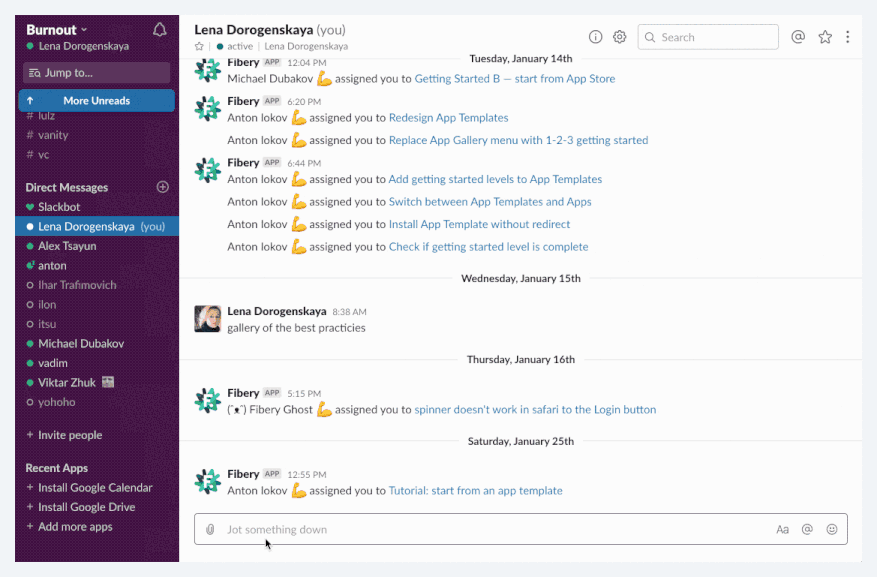Image resolution: width=877 pixels, height=577 pixels.
Task: Open link Tutorial: start from an app template
Action: click(x=475, y=491)
